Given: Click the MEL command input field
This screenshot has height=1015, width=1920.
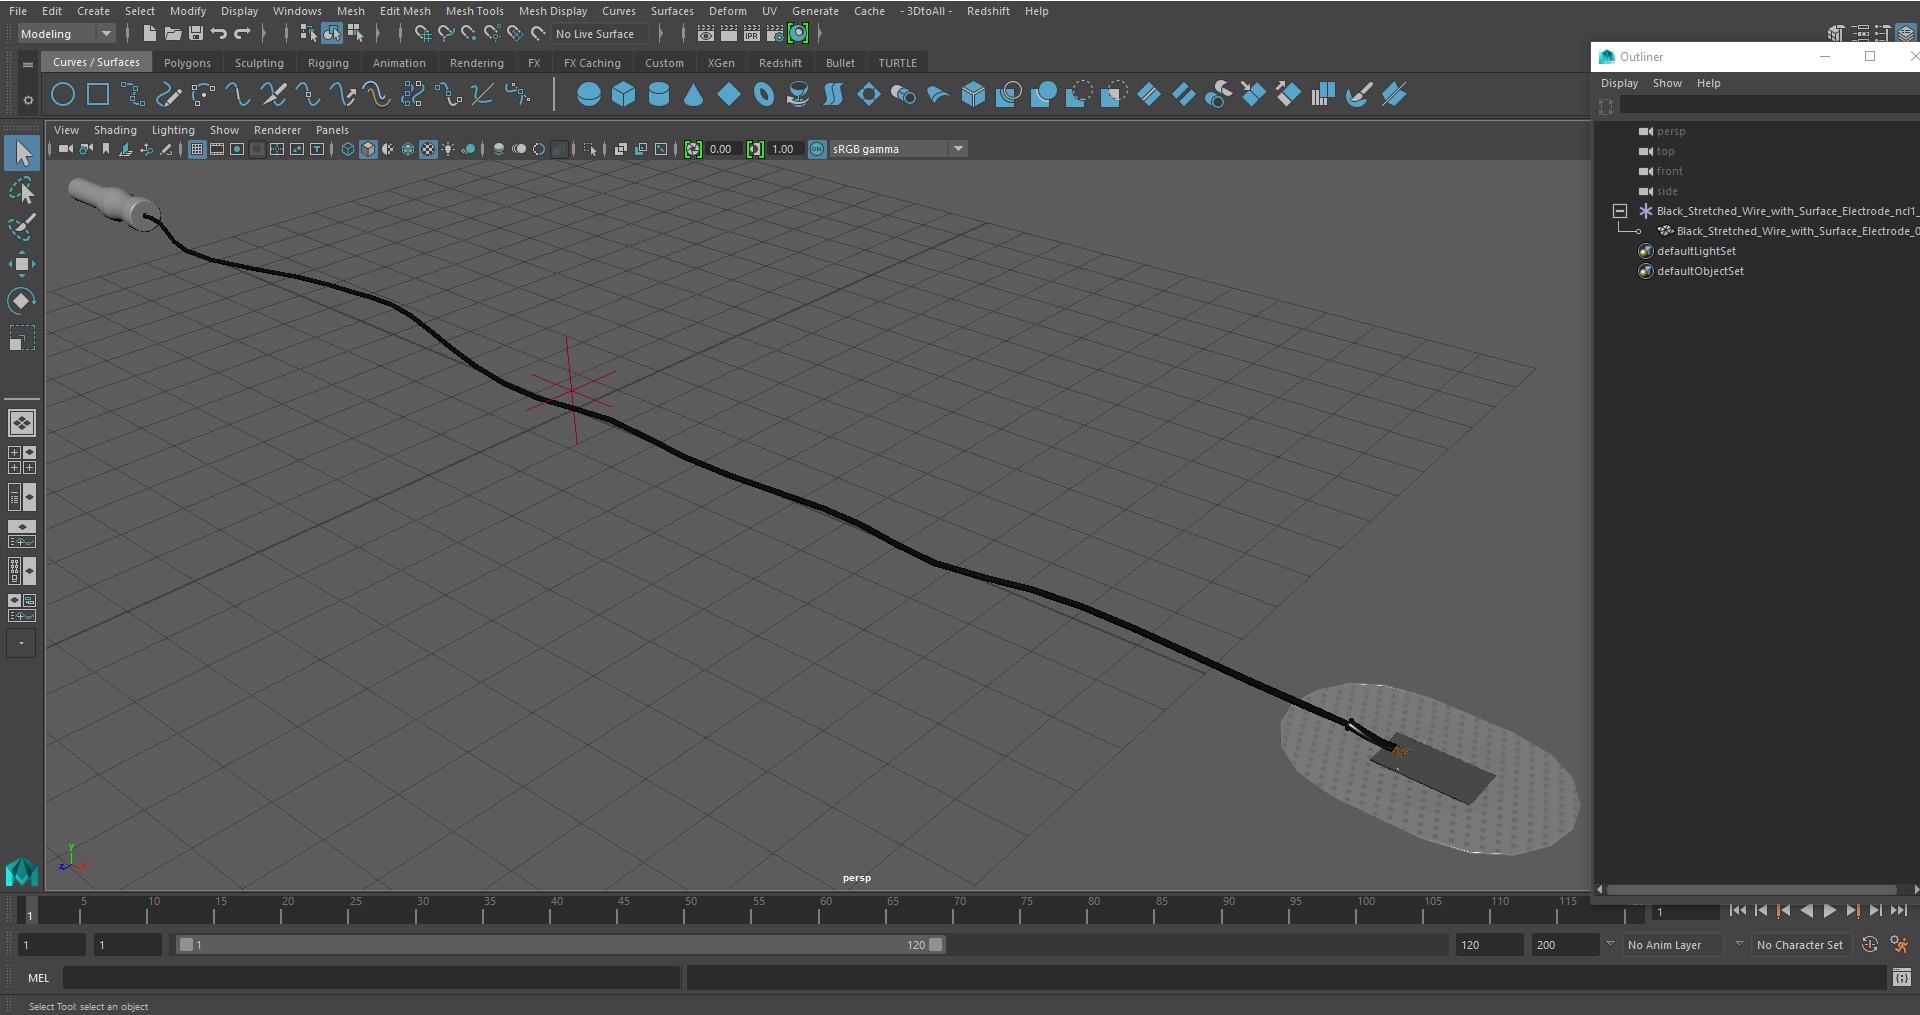Looking at the screenshot, I should tap(372, 977).
